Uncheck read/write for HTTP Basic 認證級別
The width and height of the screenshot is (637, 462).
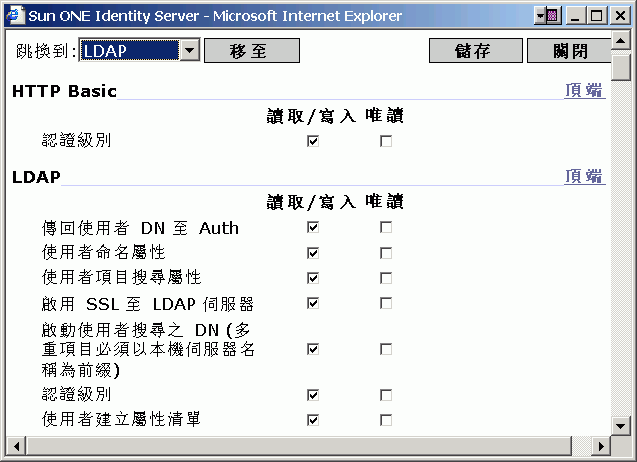pos(313,141)
